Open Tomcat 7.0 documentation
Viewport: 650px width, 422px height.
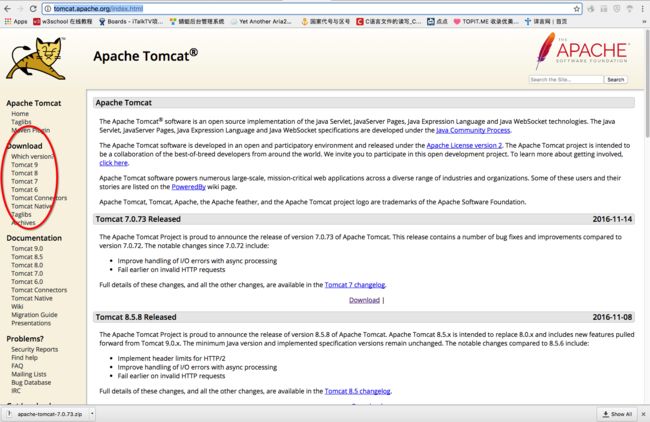[x=27, y=273]
